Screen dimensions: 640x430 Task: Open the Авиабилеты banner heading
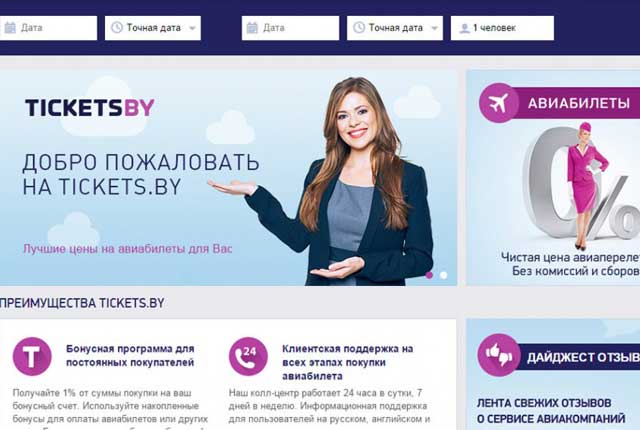[x=579, y=103]
